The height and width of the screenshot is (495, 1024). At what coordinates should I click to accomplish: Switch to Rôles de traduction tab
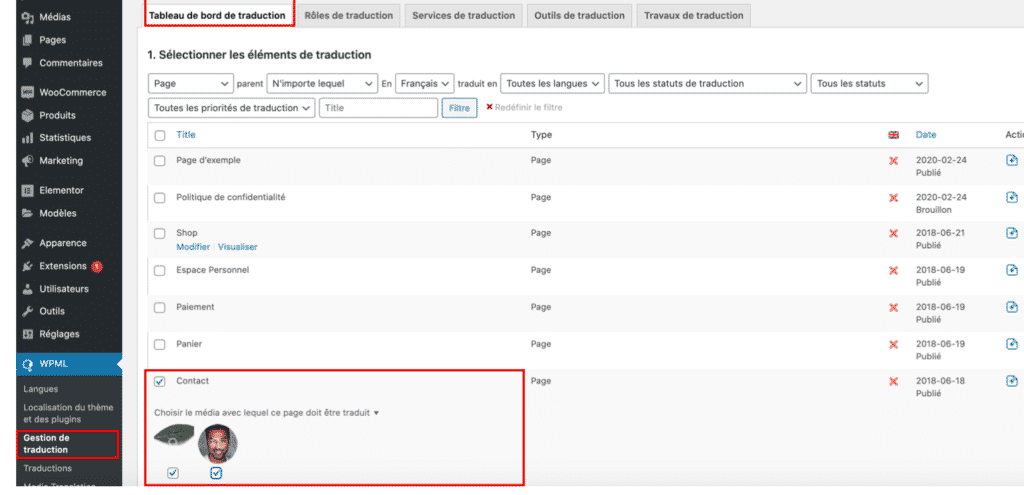[x=349, y=15]
